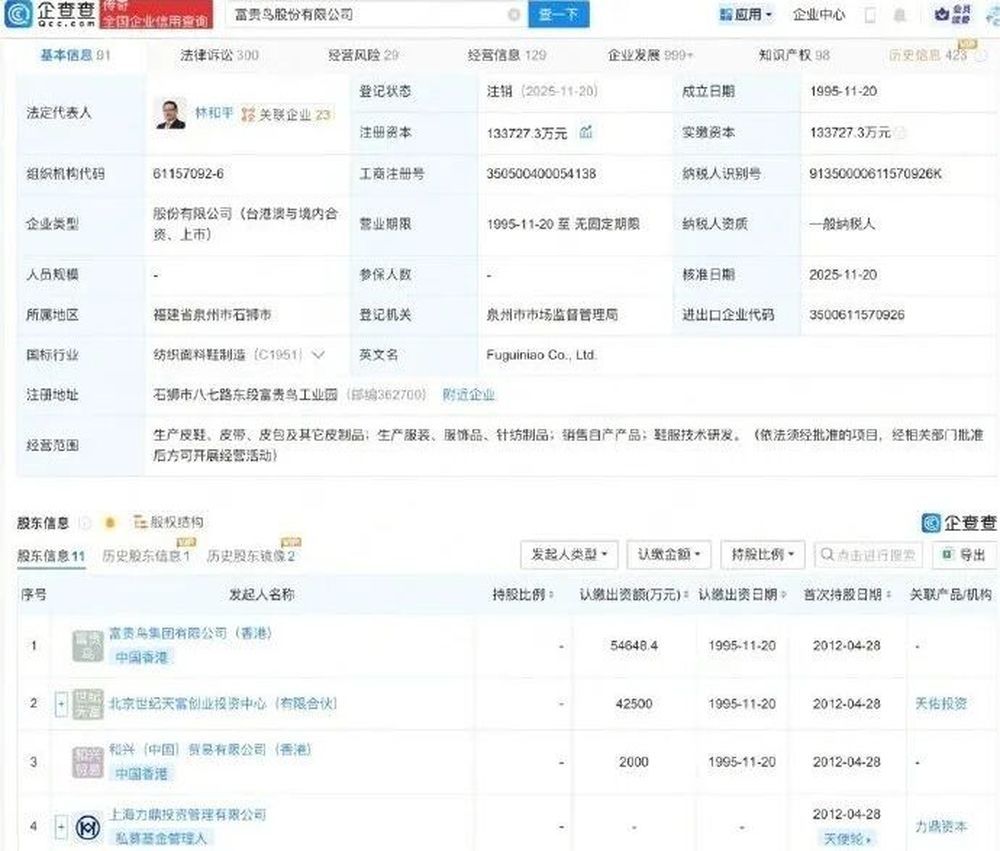Open the 持股比例 filter dropdown
This screenshot has width=1000, height=851.
767,553
